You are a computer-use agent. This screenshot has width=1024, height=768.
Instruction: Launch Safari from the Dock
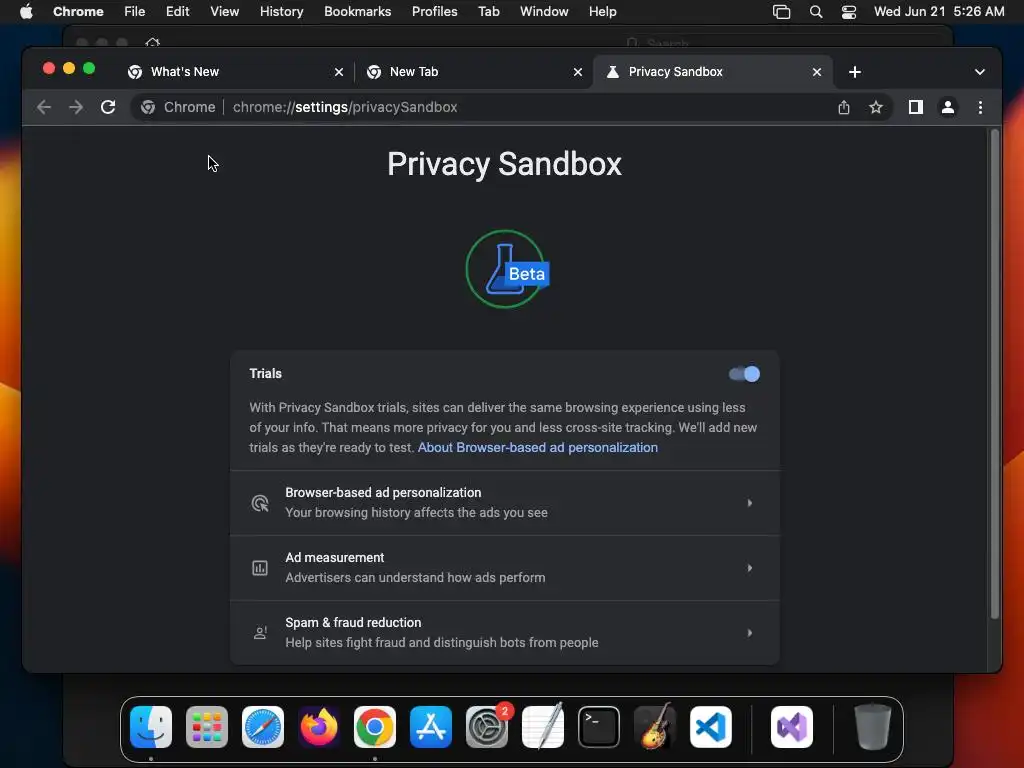[263, 727]
